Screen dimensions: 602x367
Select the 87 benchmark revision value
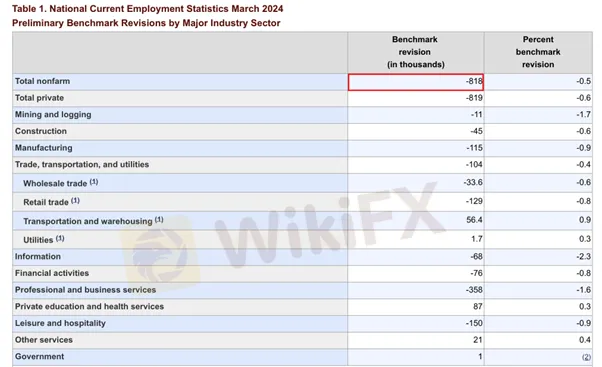click(478, 307)
